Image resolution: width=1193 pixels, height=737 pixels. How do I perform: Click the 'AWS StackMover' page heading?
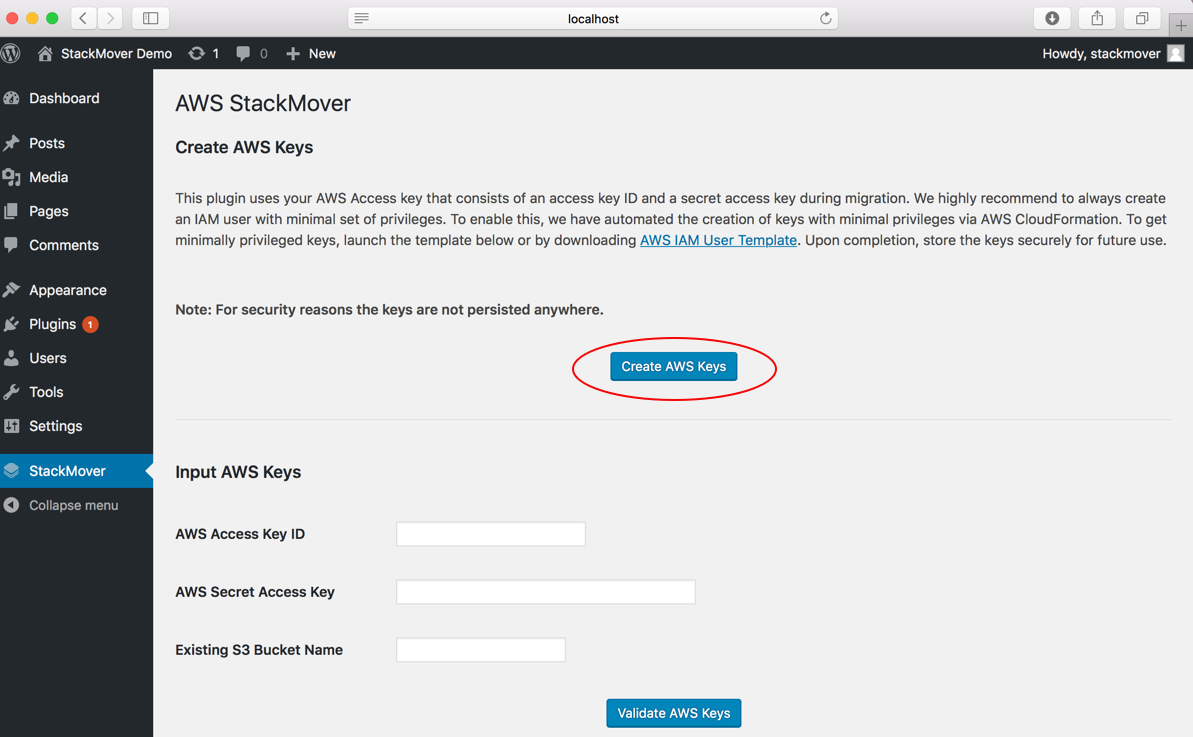pos(263,103)
